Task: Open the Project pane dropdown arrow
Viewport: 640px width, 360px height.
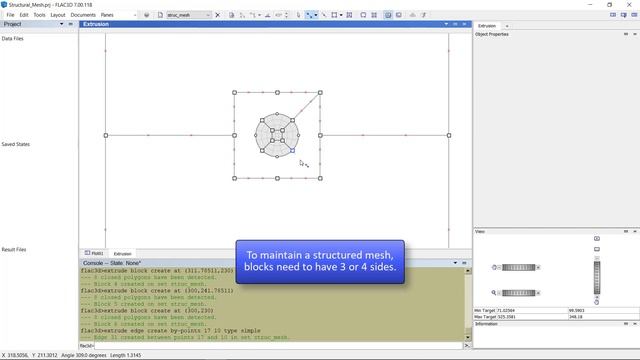Action: [x=62, y=24]
